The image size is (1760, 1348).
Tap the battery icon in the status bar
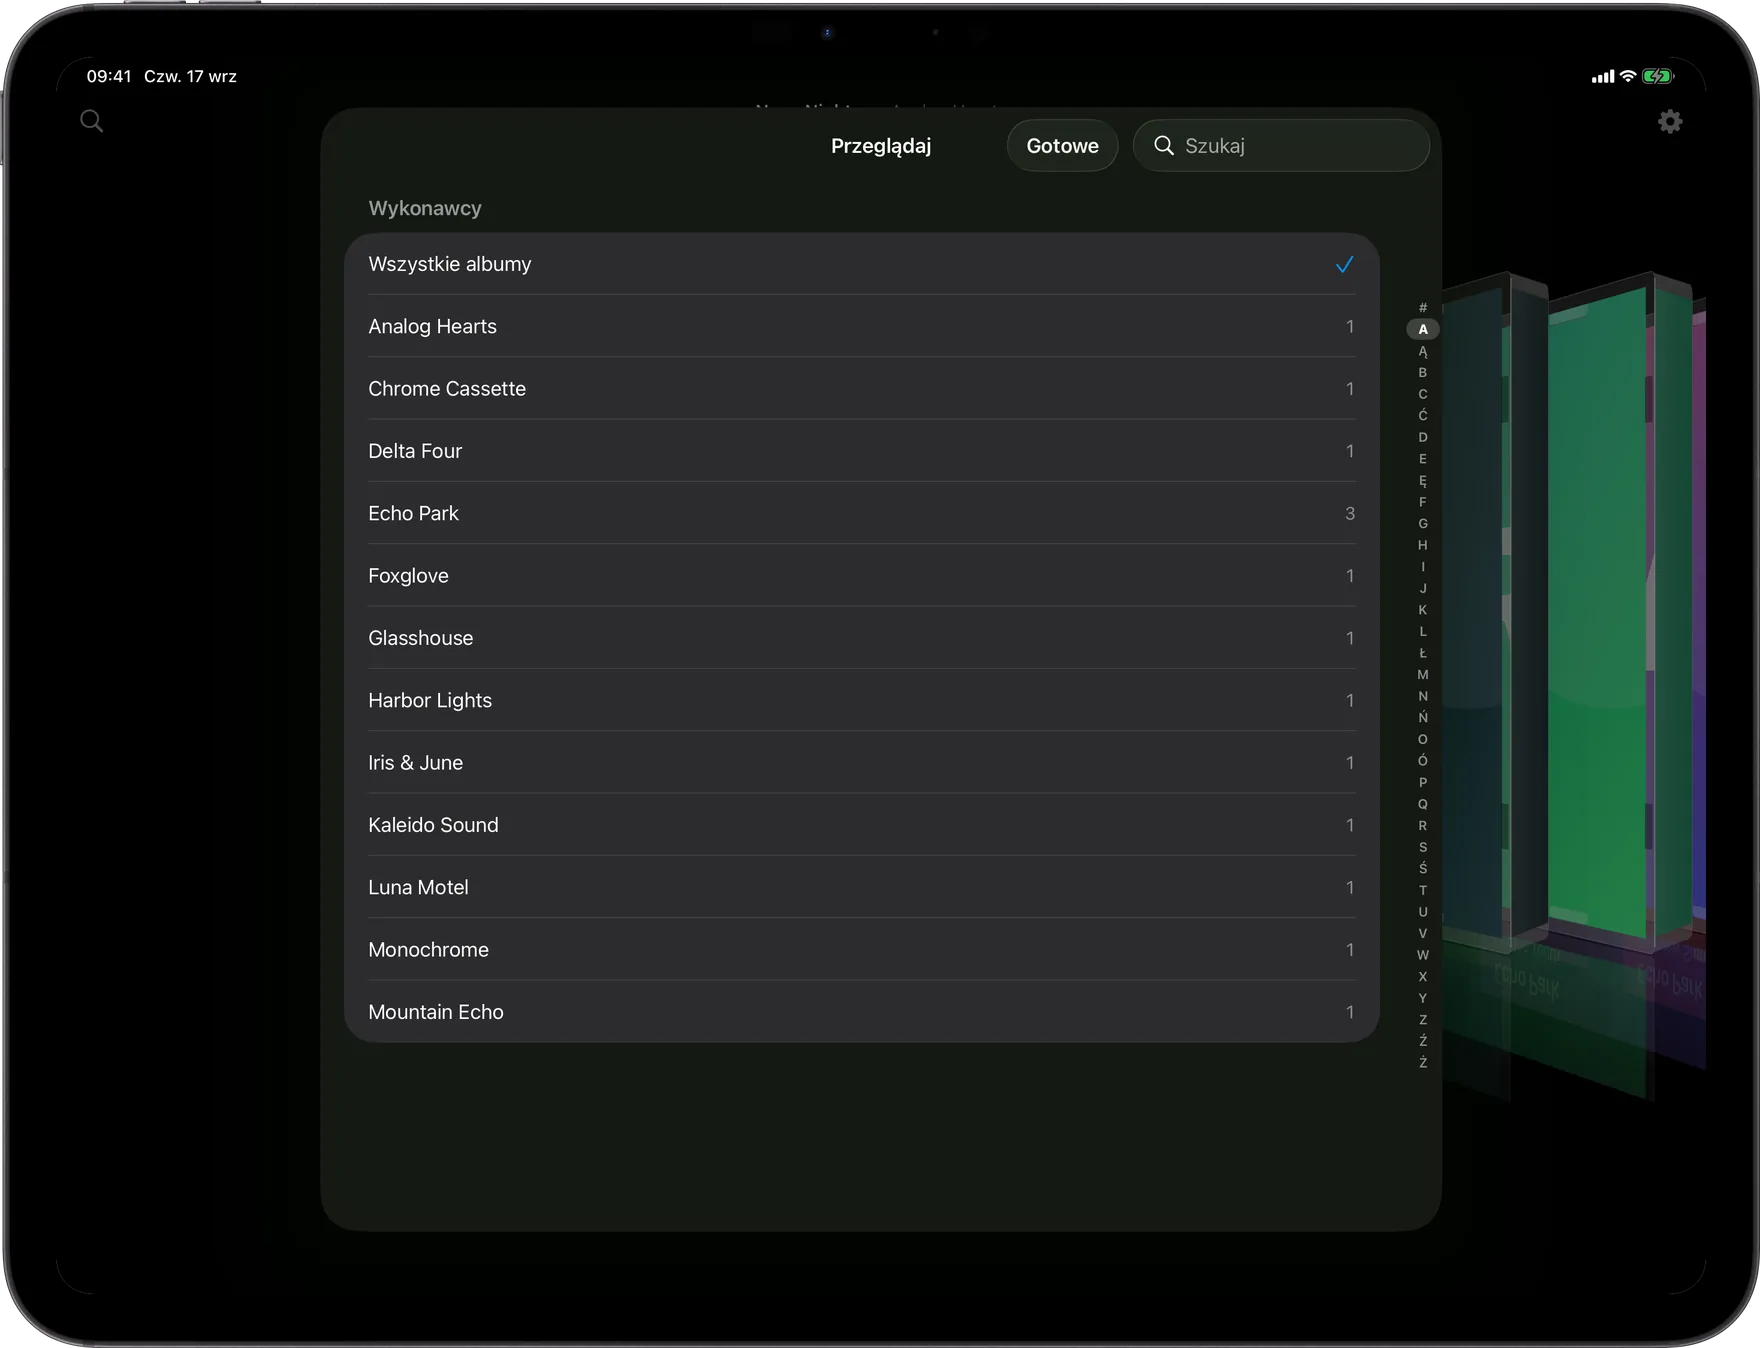pyautogui.click(x=1658, y=76)
